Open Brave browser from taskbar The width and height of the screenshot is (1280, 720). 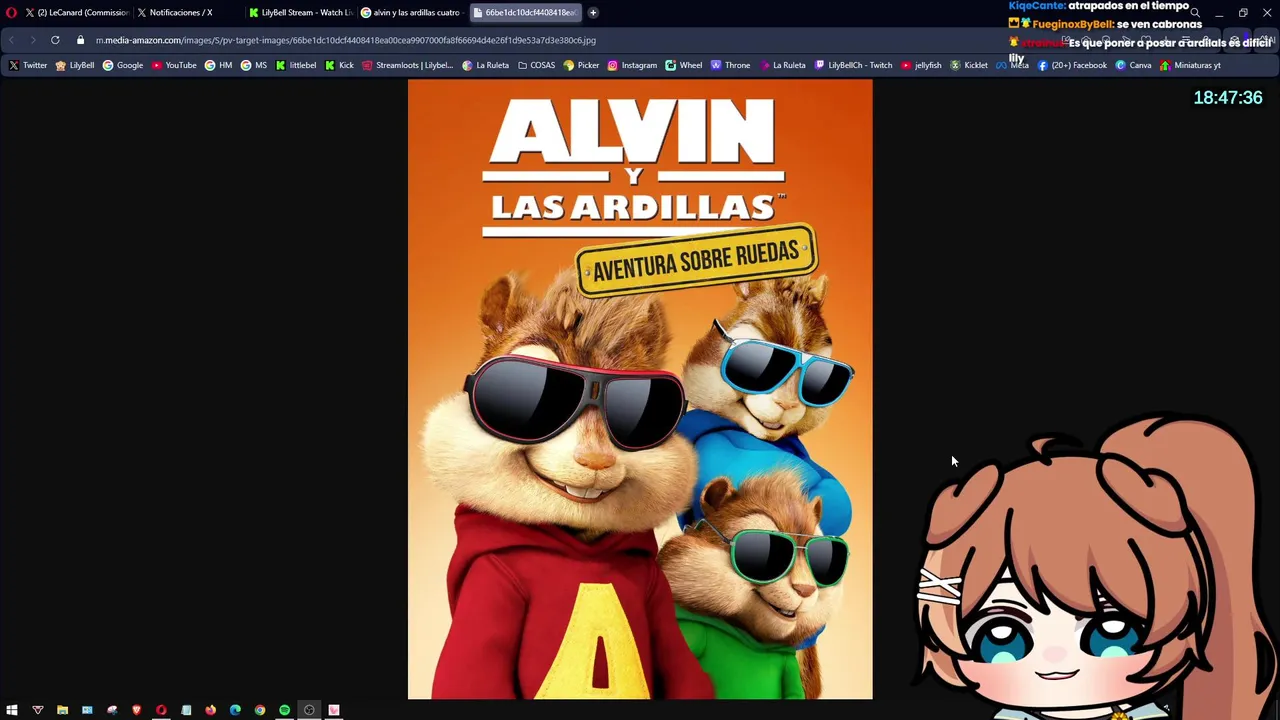[x=137, y=710]
